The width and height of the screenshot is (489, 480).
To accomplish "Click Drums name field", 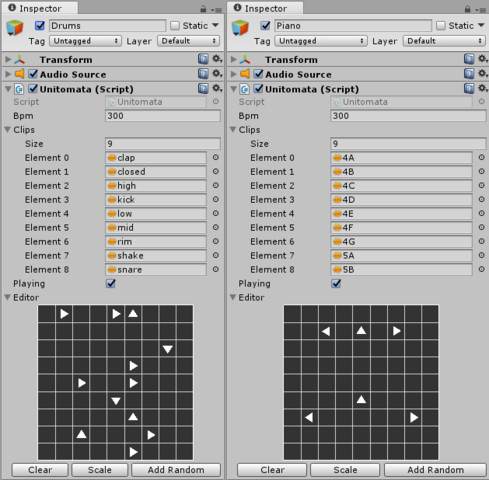I will coord(108,26).
